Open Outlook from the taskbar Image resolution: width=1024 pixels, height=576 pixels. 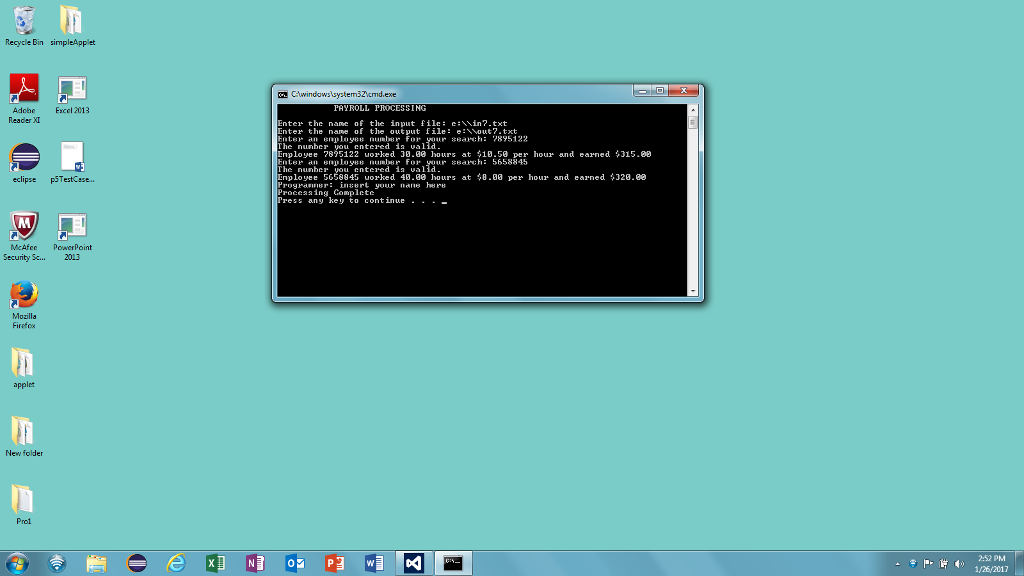(x=295, y=563)
